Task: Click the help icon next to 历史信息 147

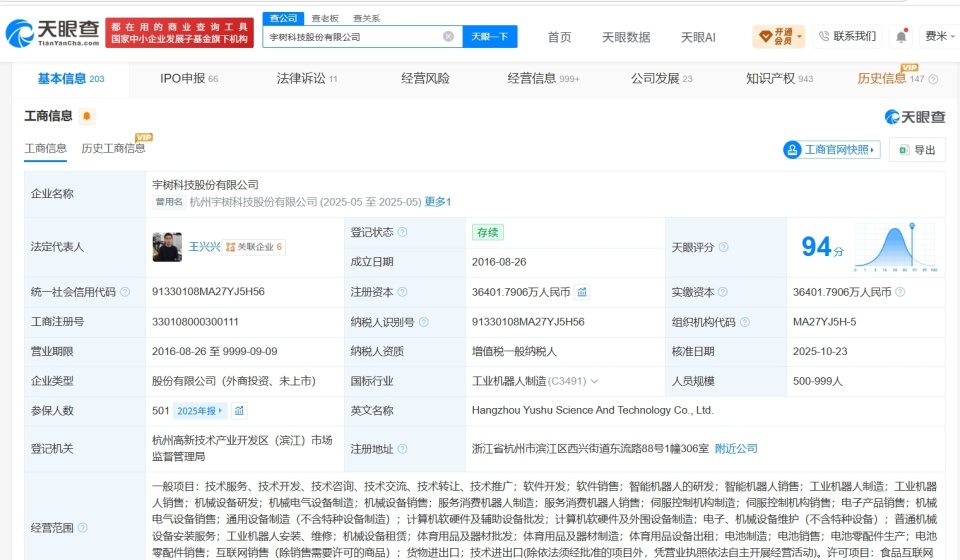Action: 933,79
